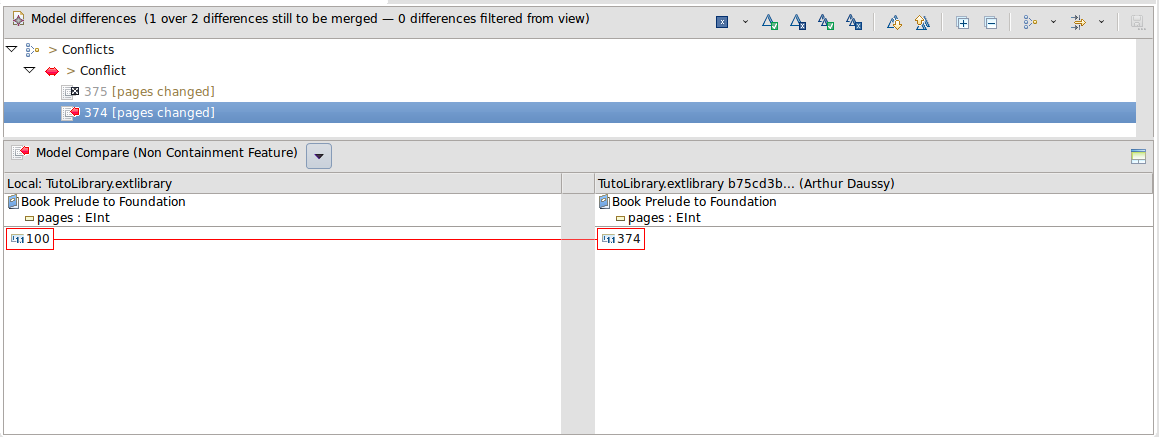Click the Accept change icon with green check
Image resolution: width=1159 pixels, height=437 pixels.
(770, 22)
